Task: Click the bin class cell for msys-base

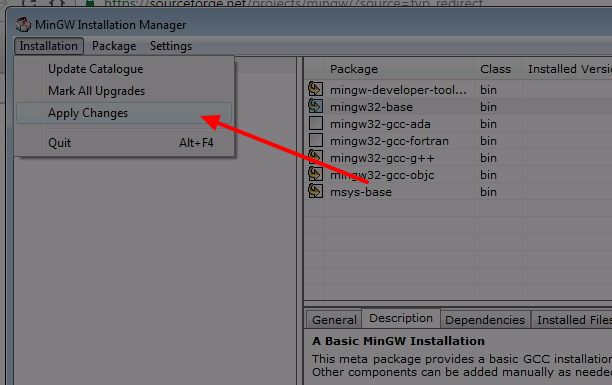Action: pyautogui.click(x=488, y=192)
